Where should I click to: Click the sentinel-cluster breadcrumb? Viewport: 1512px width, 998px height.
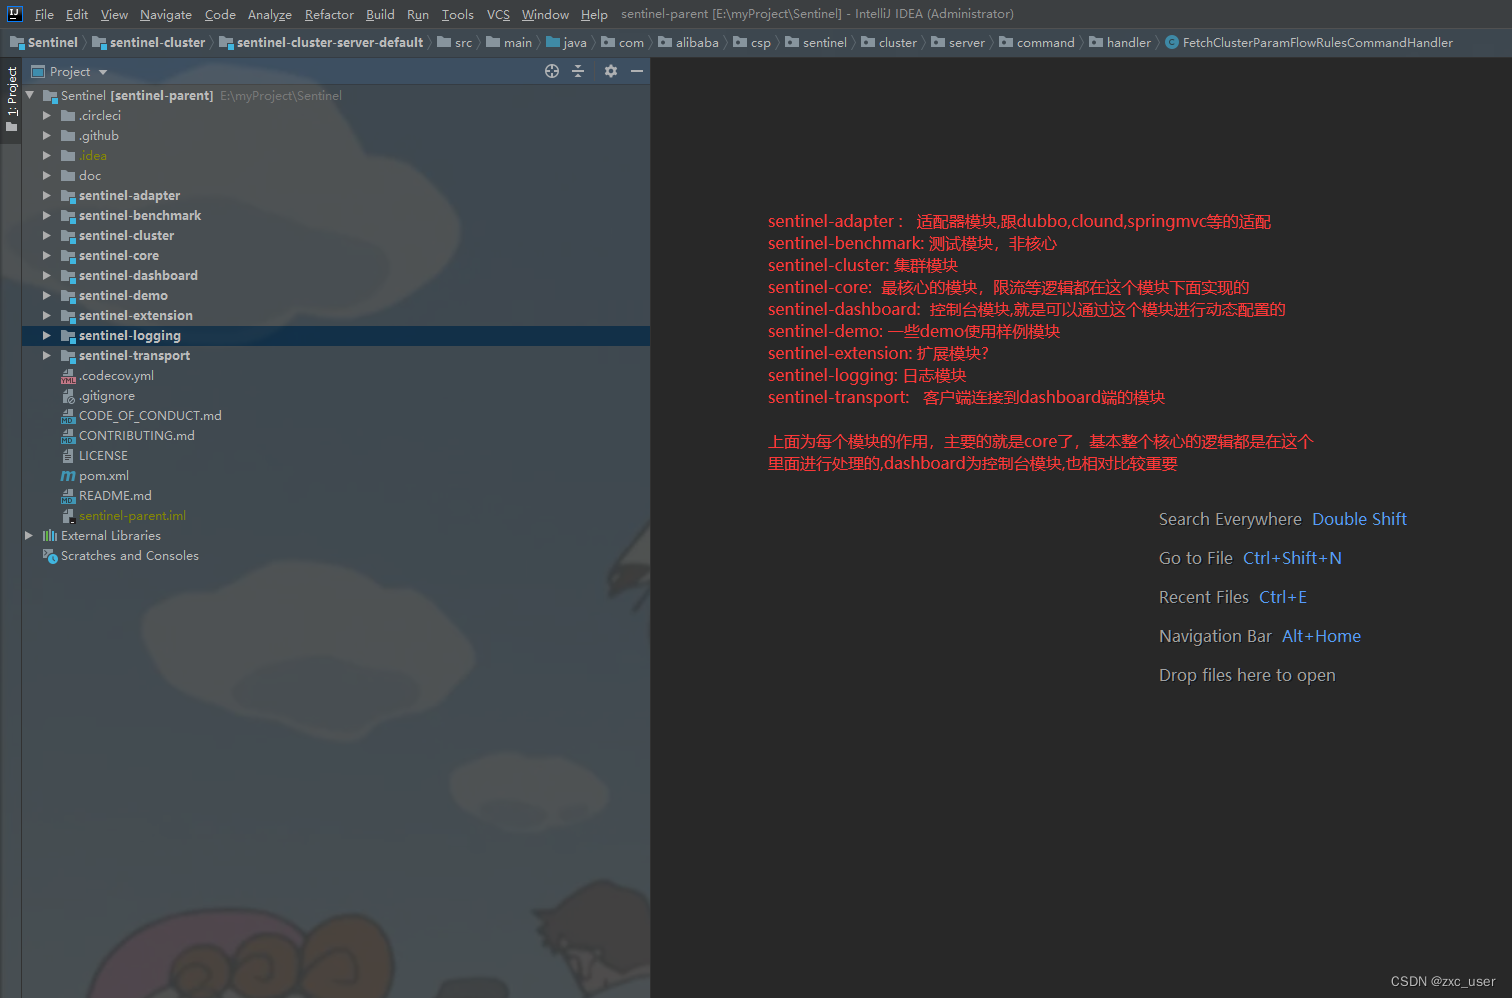click(x=148, y=42)
